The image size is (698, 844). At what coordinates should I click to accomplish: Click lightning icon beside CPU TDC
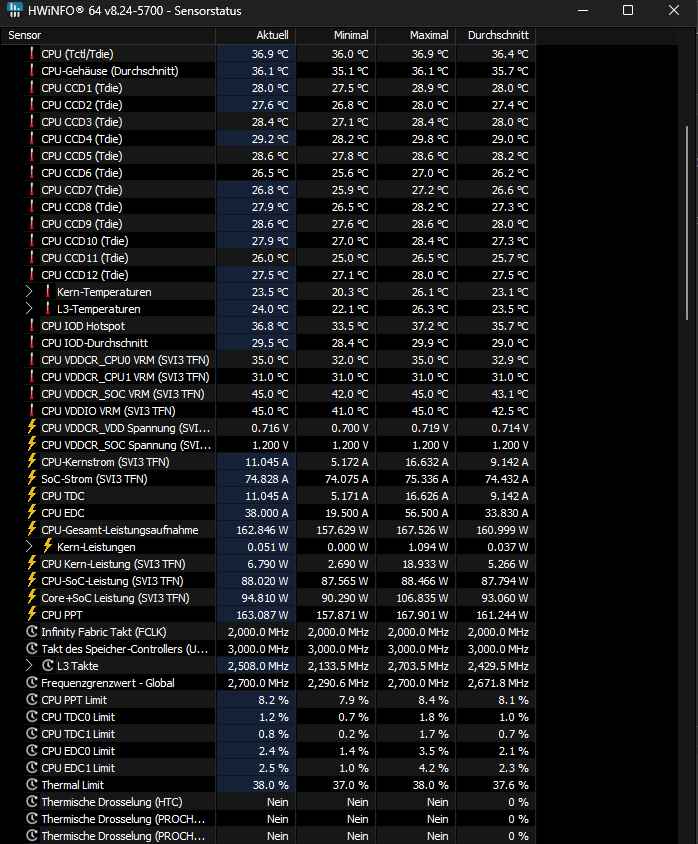(32, 495)
